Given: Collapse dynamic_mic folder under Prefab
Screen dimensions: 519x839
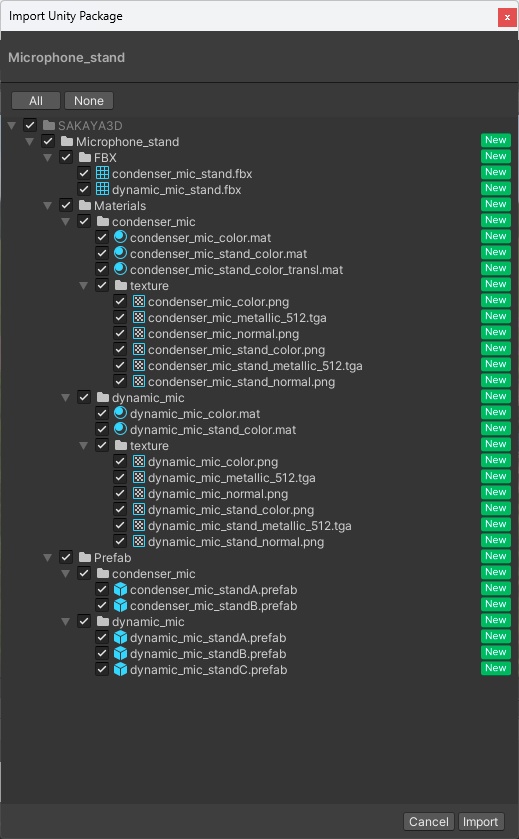Looking at the screenshot, I should [66, 622].
